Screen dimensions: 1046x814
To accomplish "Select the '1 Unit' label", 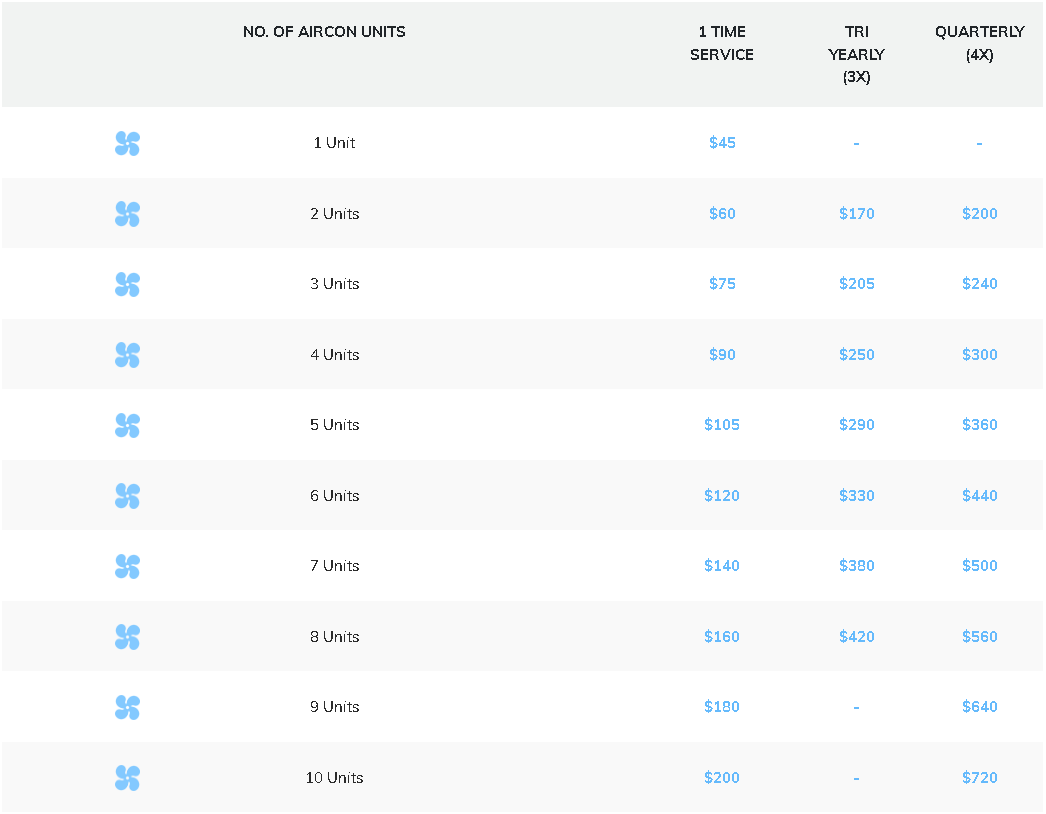I will (x=334, y=143).
